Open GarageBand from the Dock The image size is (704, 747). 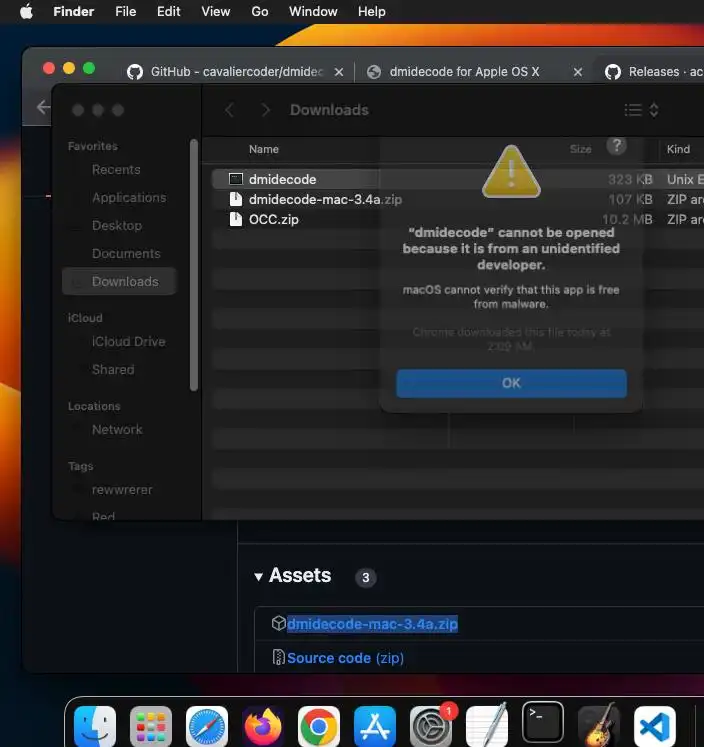599,727
